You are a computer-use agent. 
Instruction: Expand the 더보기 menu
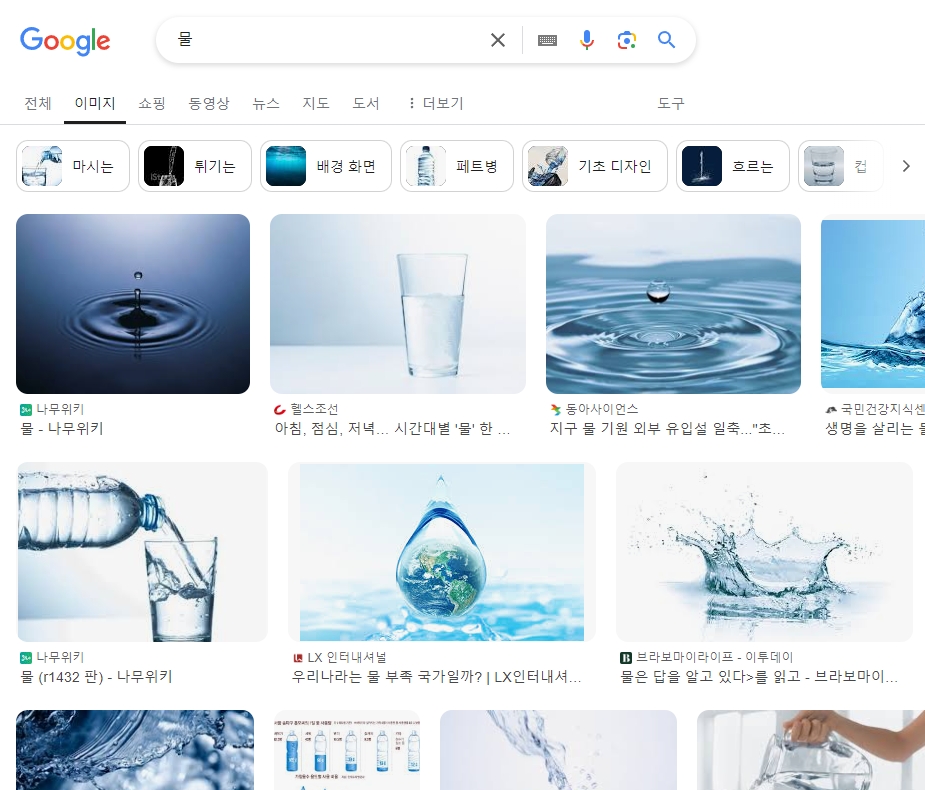click(x=436, y=103)
